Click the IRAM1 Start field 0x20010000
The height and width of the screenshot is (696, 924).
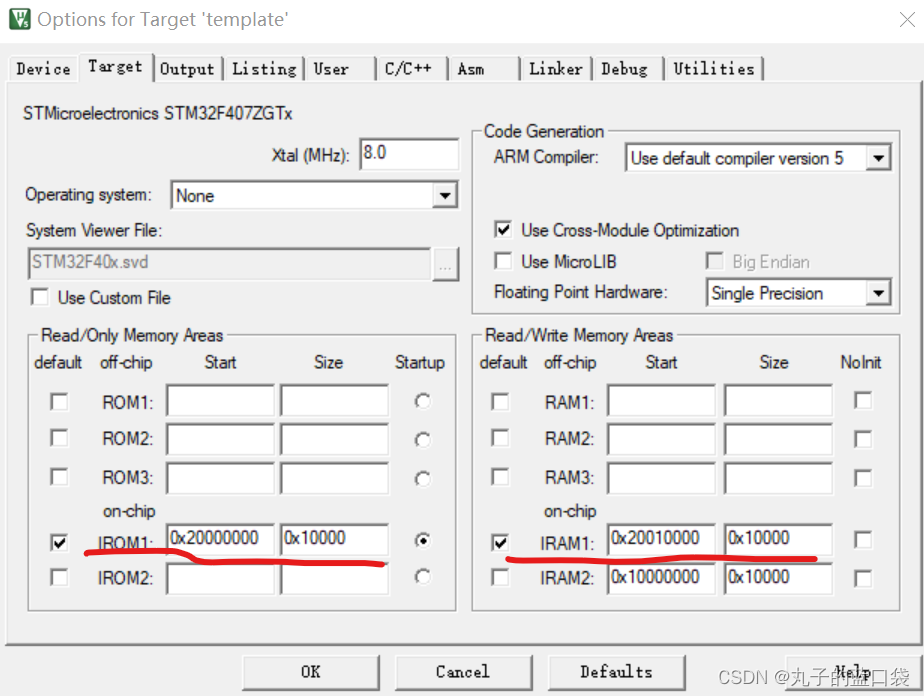(662, 539)
